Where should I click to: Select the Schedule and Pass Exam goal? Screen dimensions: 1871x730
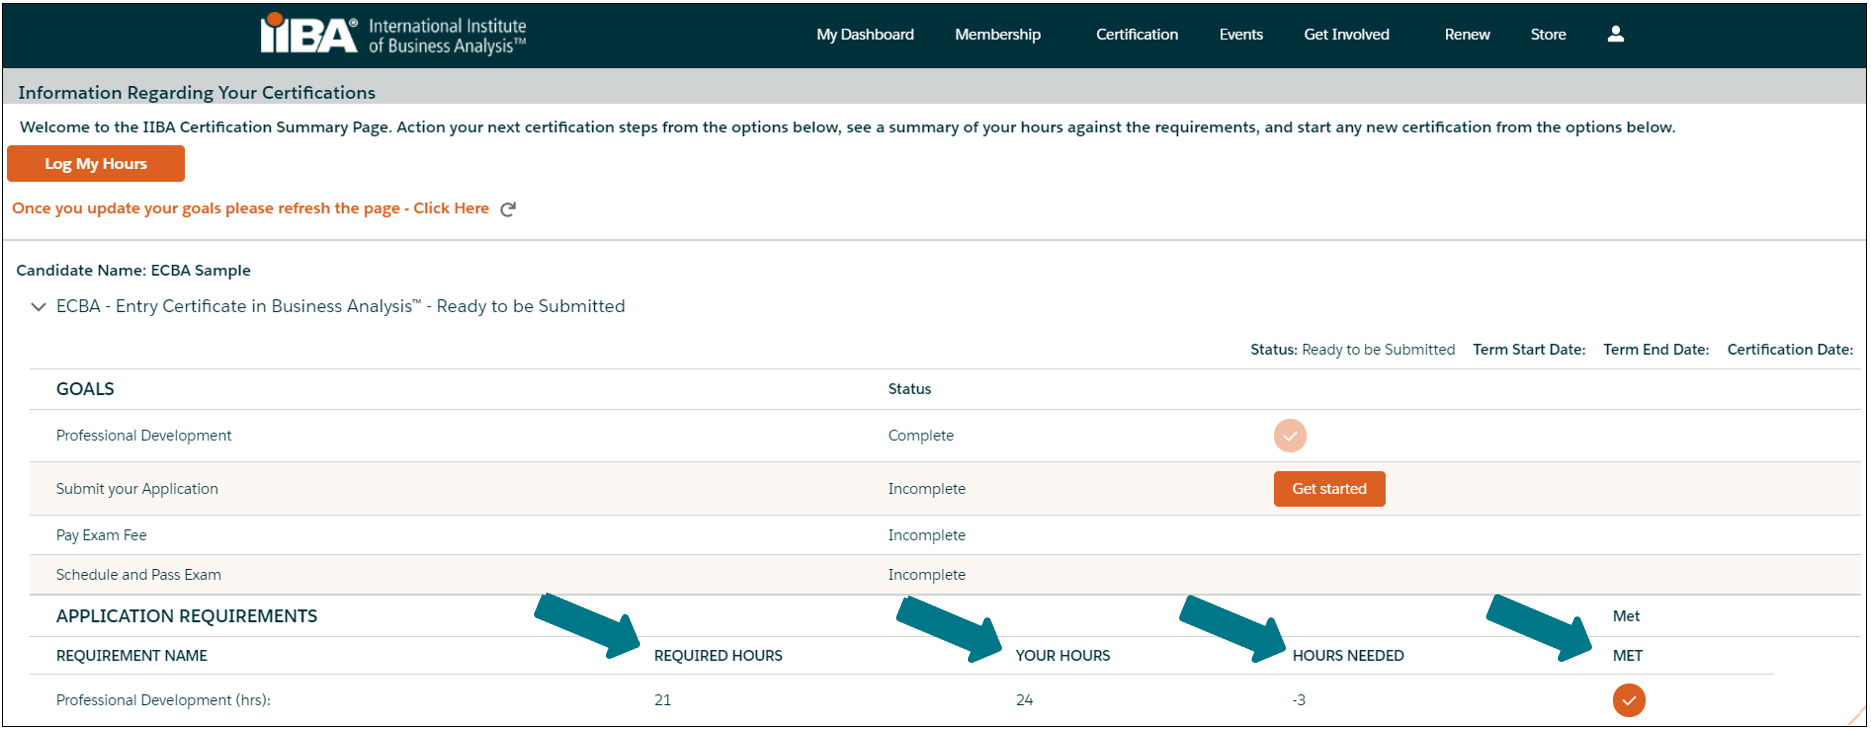pos(139,575)
